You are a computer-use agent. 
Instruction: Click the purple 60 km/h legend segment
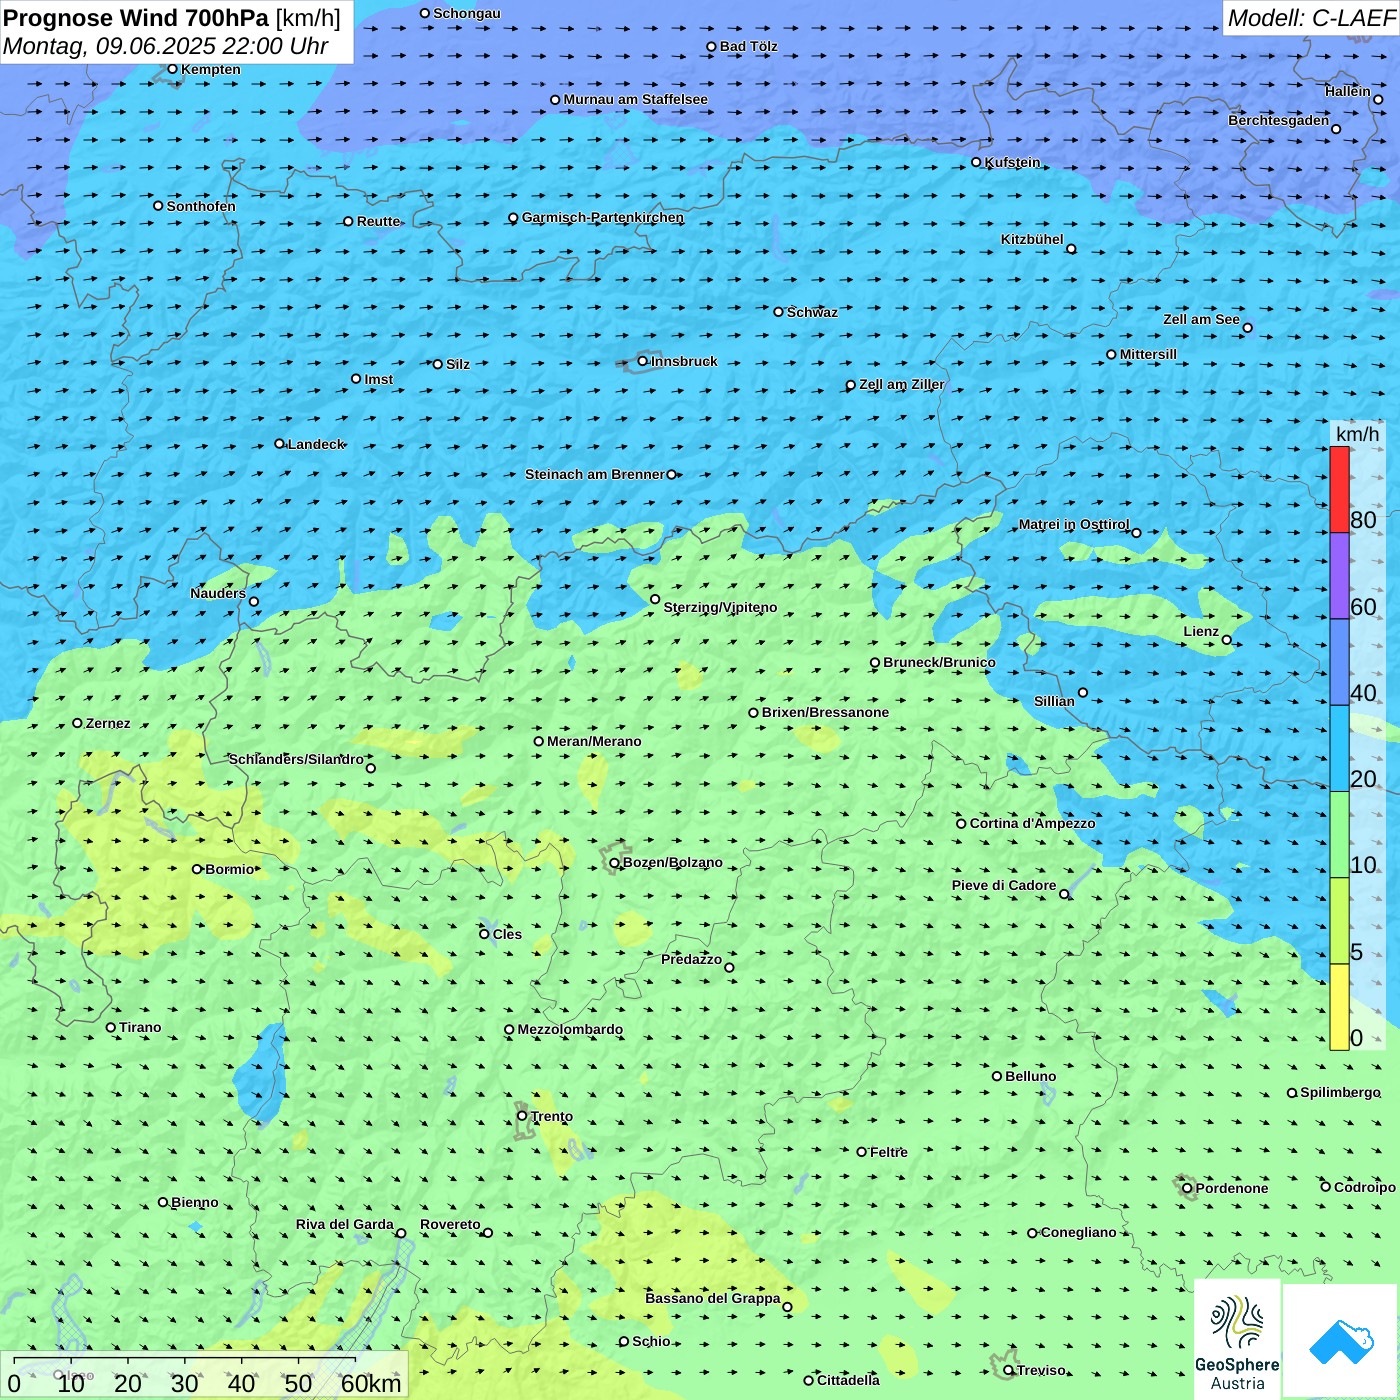[1339, 575]
